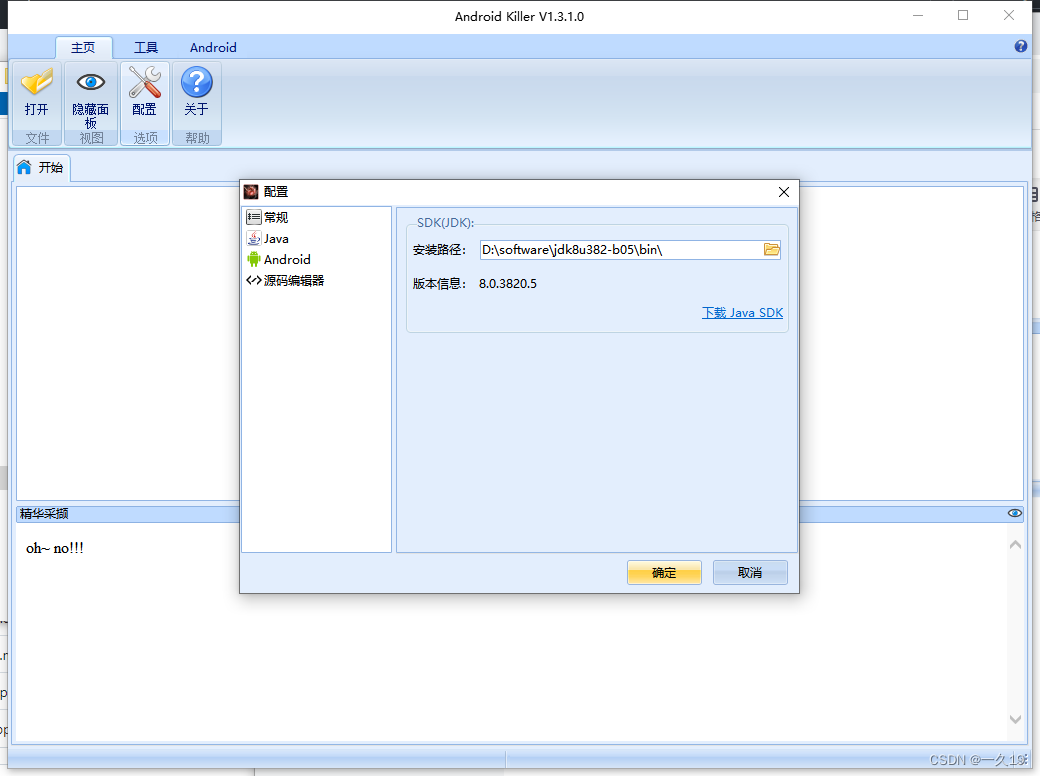1040x776 pixels.
Task: Toggle the 隐藏面板 eye icon in the ribbon
Action: [90, 97]
